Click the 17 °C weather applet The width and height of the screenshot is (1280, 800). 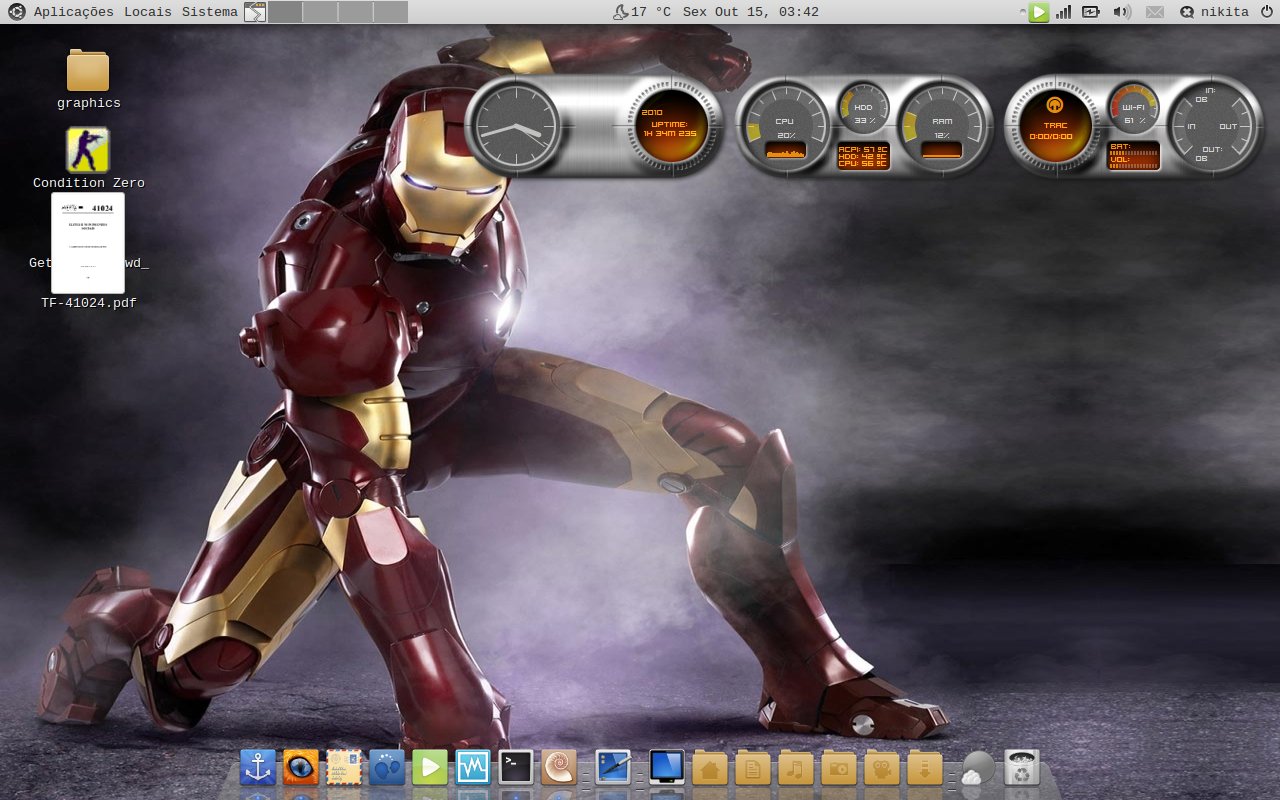[x=641, y=12]
